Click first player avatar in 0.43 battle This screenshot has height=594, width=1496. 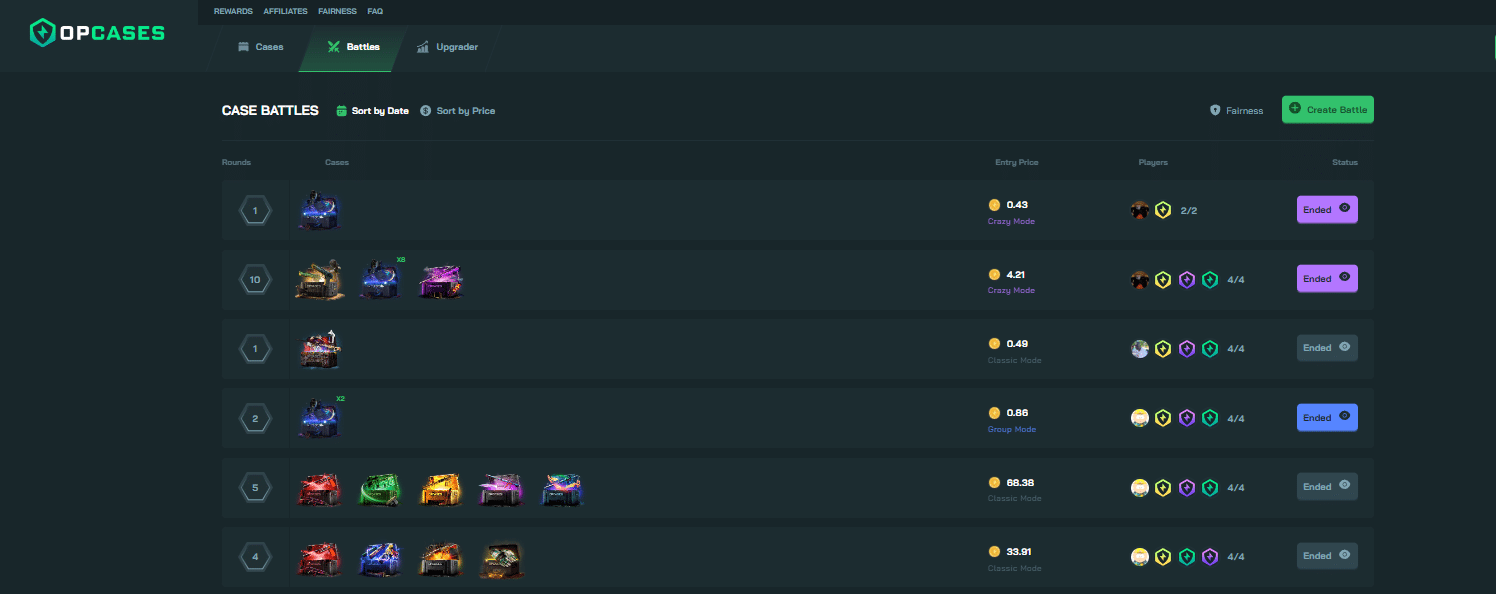(1140, 210)
